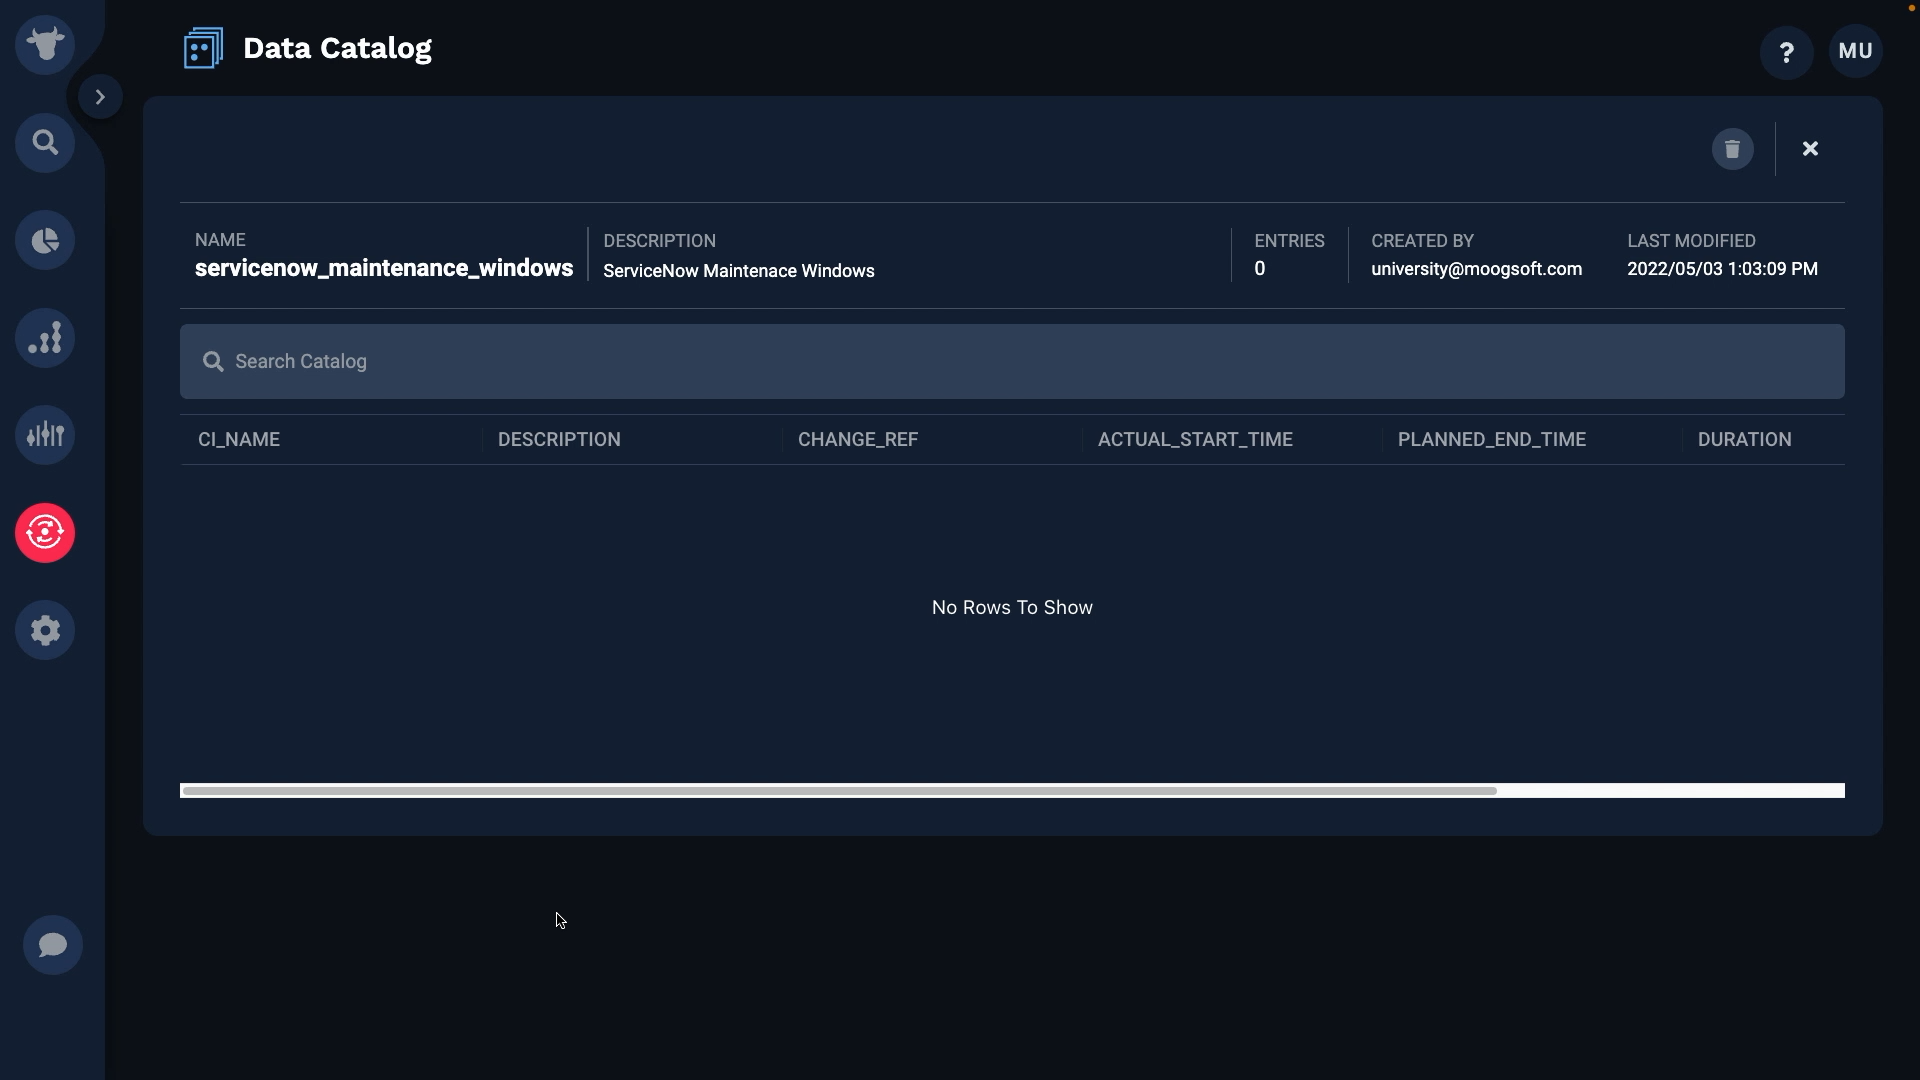Click catalog name servicenow_maintenance_windows
The height and width of the screenshot is (1080, 1920).
tap(384, 268)
